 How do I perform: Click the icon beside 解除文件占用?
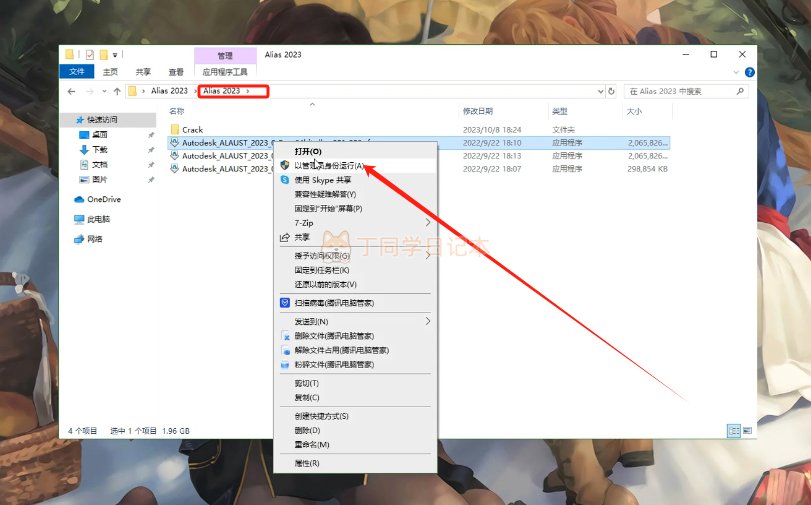pyautogui.click(x=285, y=350)
